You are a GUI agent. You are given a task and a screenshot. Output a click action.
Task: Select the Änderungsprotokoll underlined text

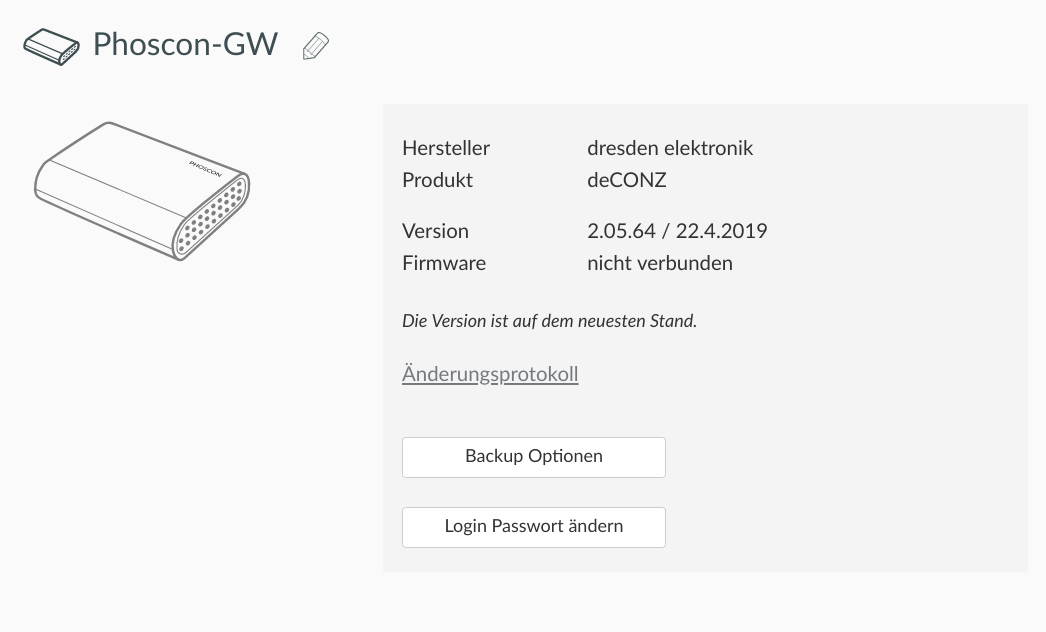[x=490, y=375]
